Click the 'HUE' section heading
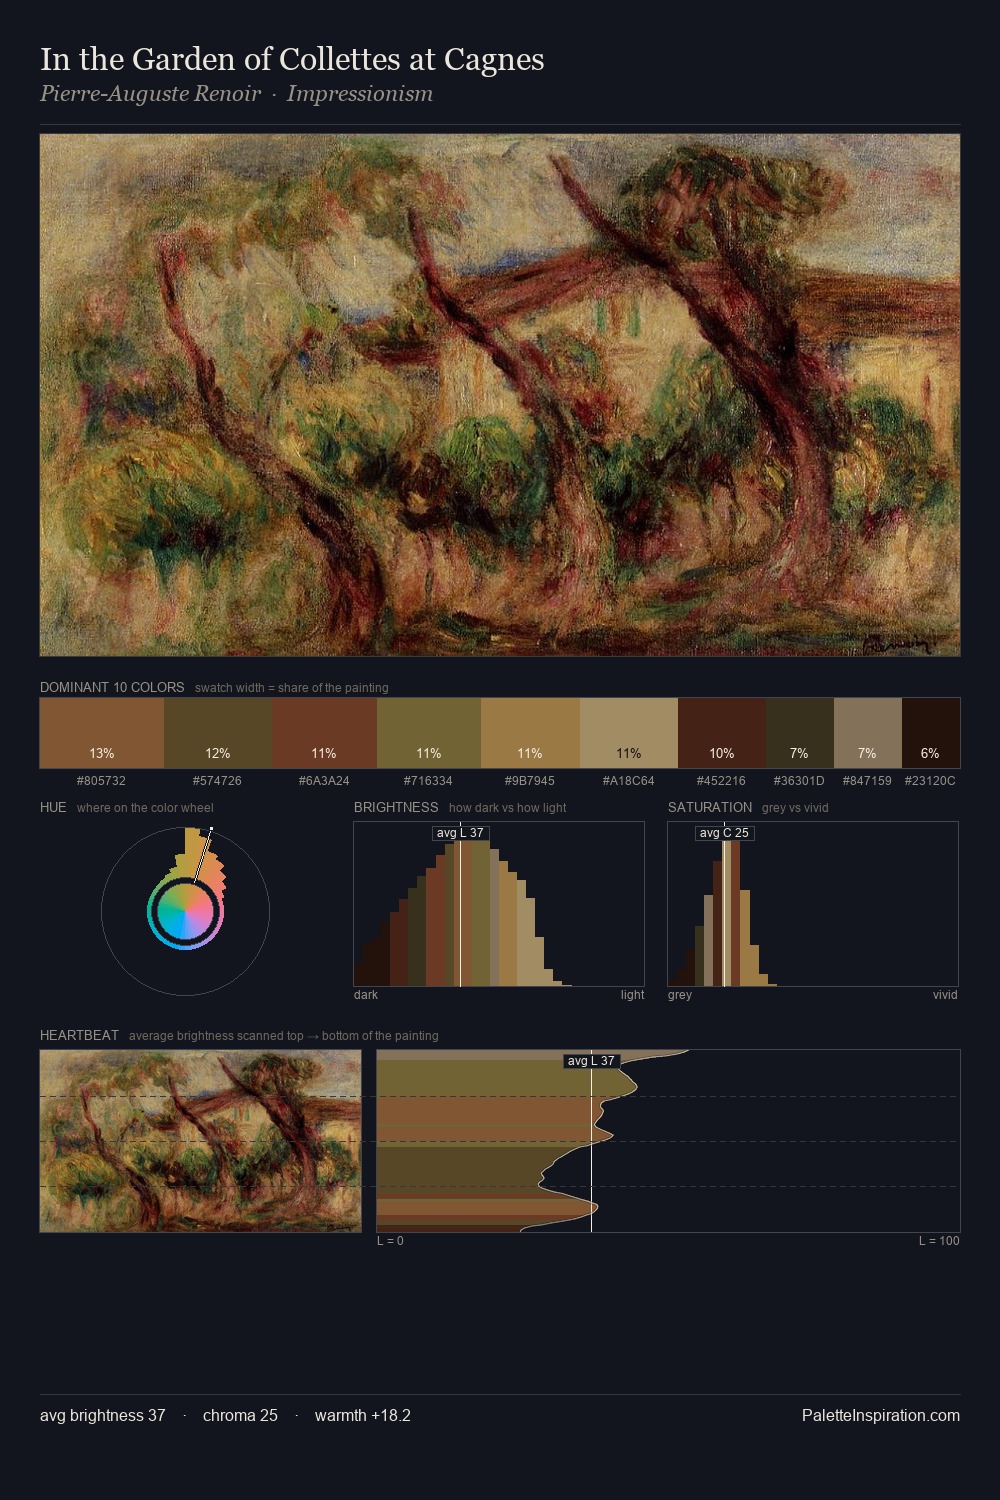1000x1500 pixels. pyautogui.click(x=53, y=807)
